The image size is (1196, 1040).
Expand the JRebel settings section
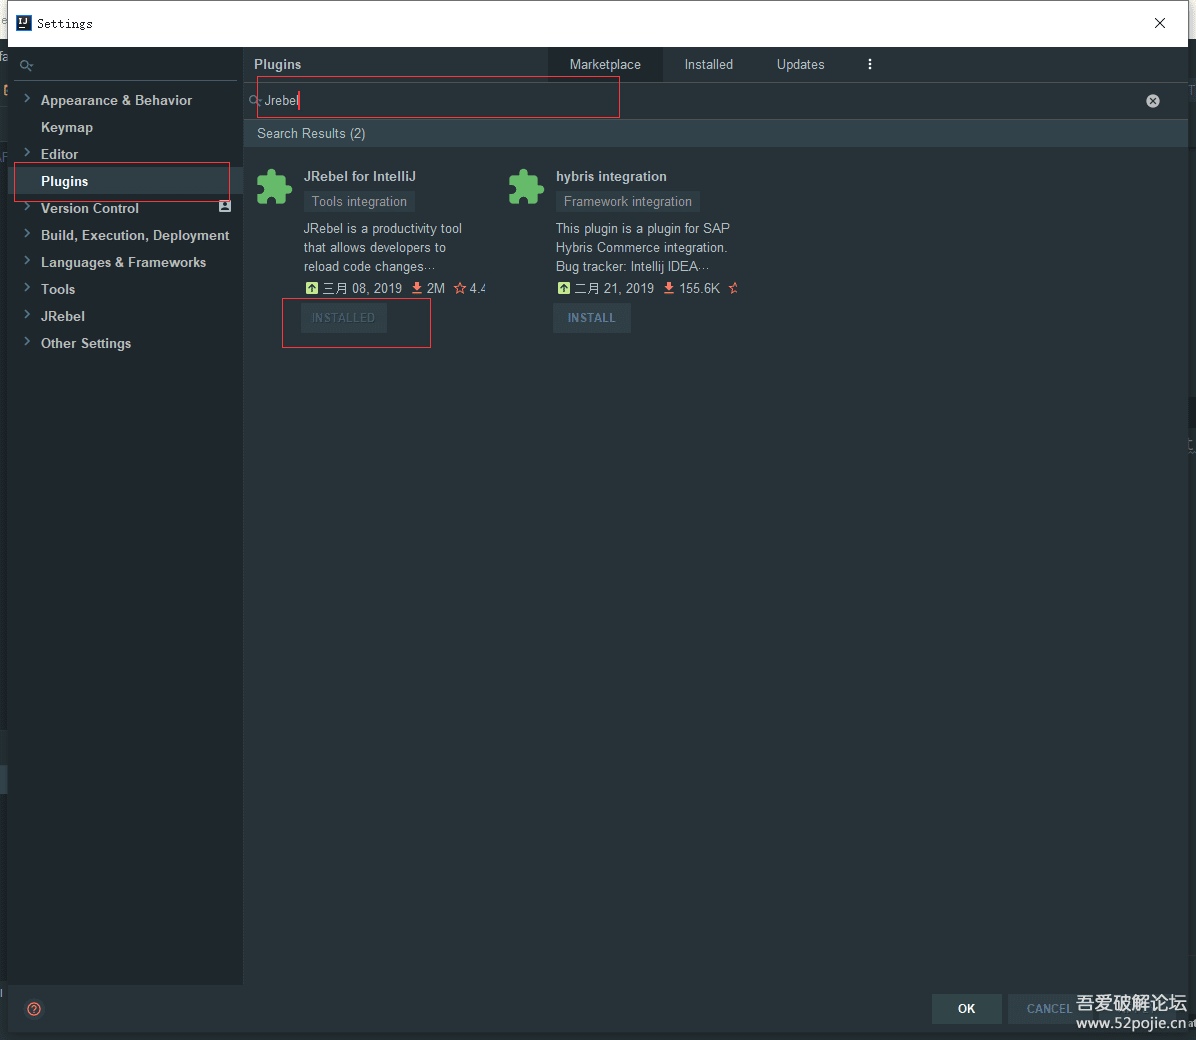pyautogui.click(x=27, y=314)
